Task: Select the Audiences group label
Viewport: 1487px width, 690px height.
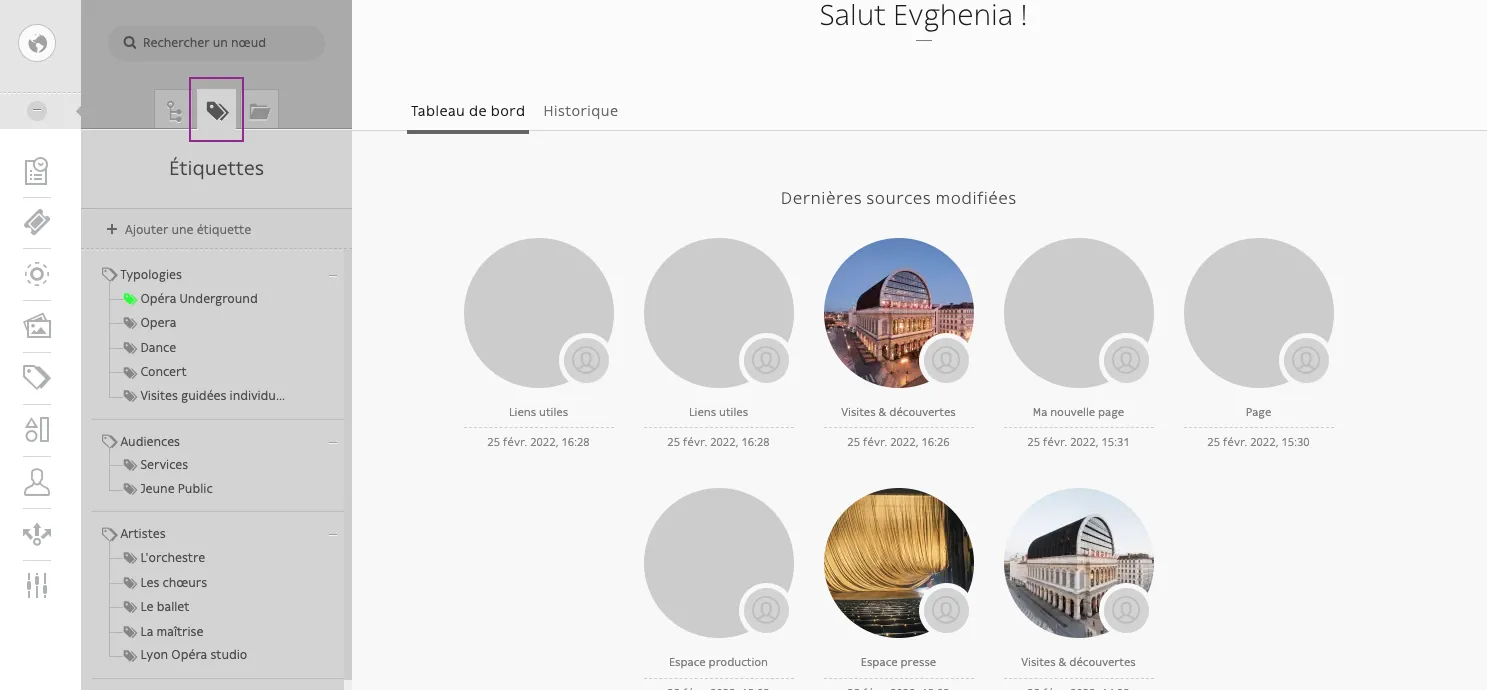Action: click(150, 441)
